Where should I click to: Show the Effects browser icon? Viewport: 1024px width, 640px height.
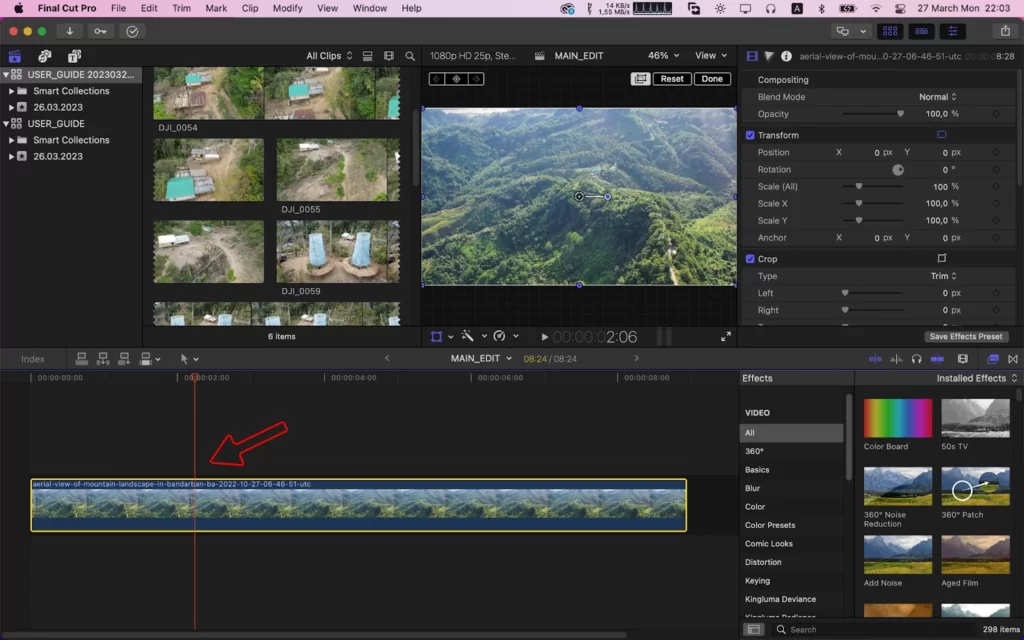[993, 359]
